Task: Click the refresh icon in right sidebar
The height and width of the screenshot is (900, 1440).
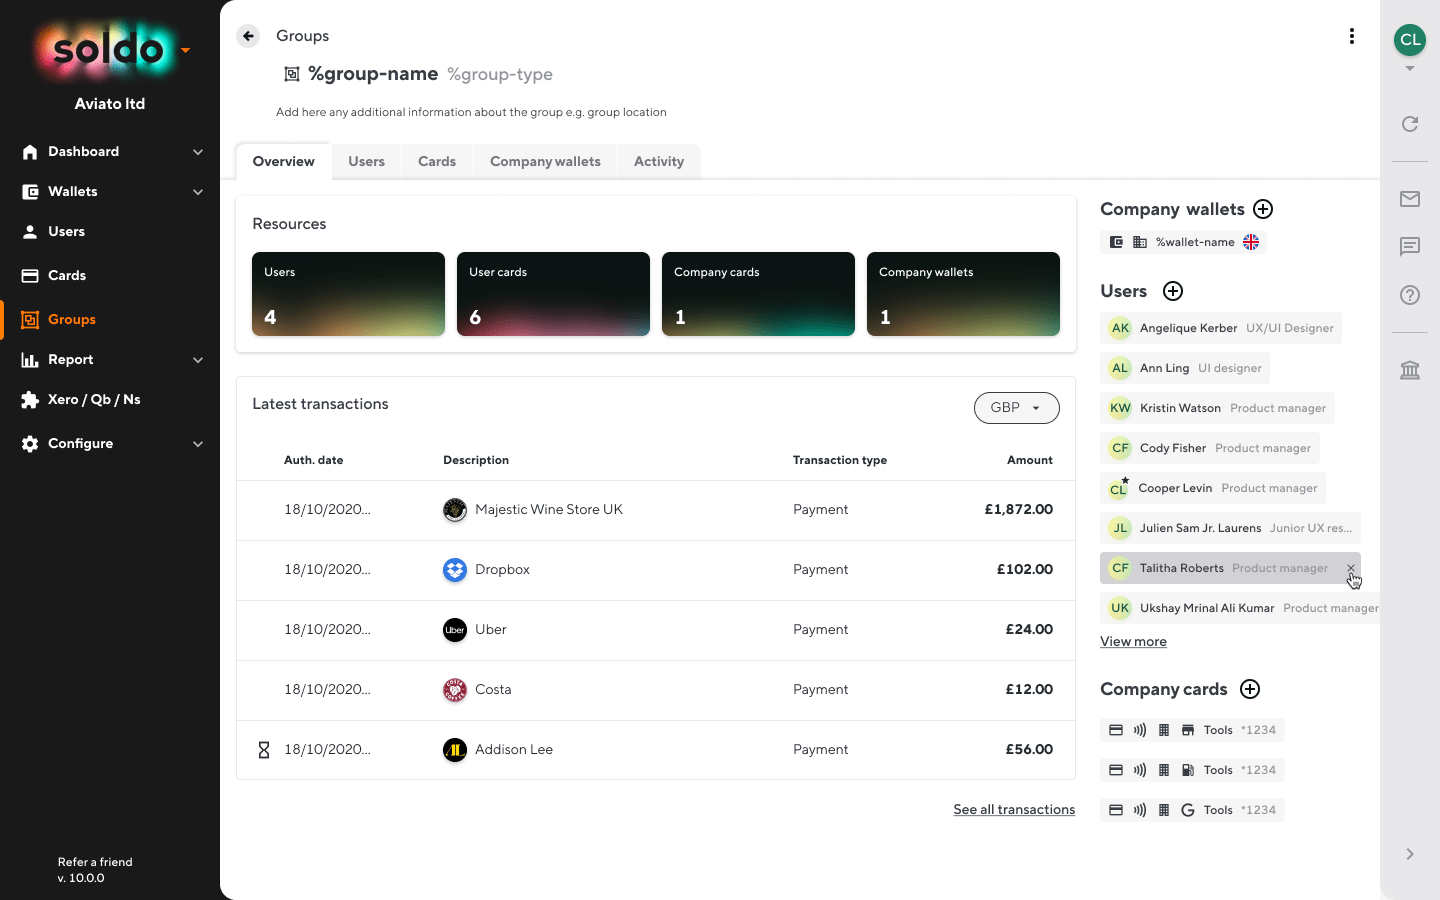Action: [x=1410, y=124]
